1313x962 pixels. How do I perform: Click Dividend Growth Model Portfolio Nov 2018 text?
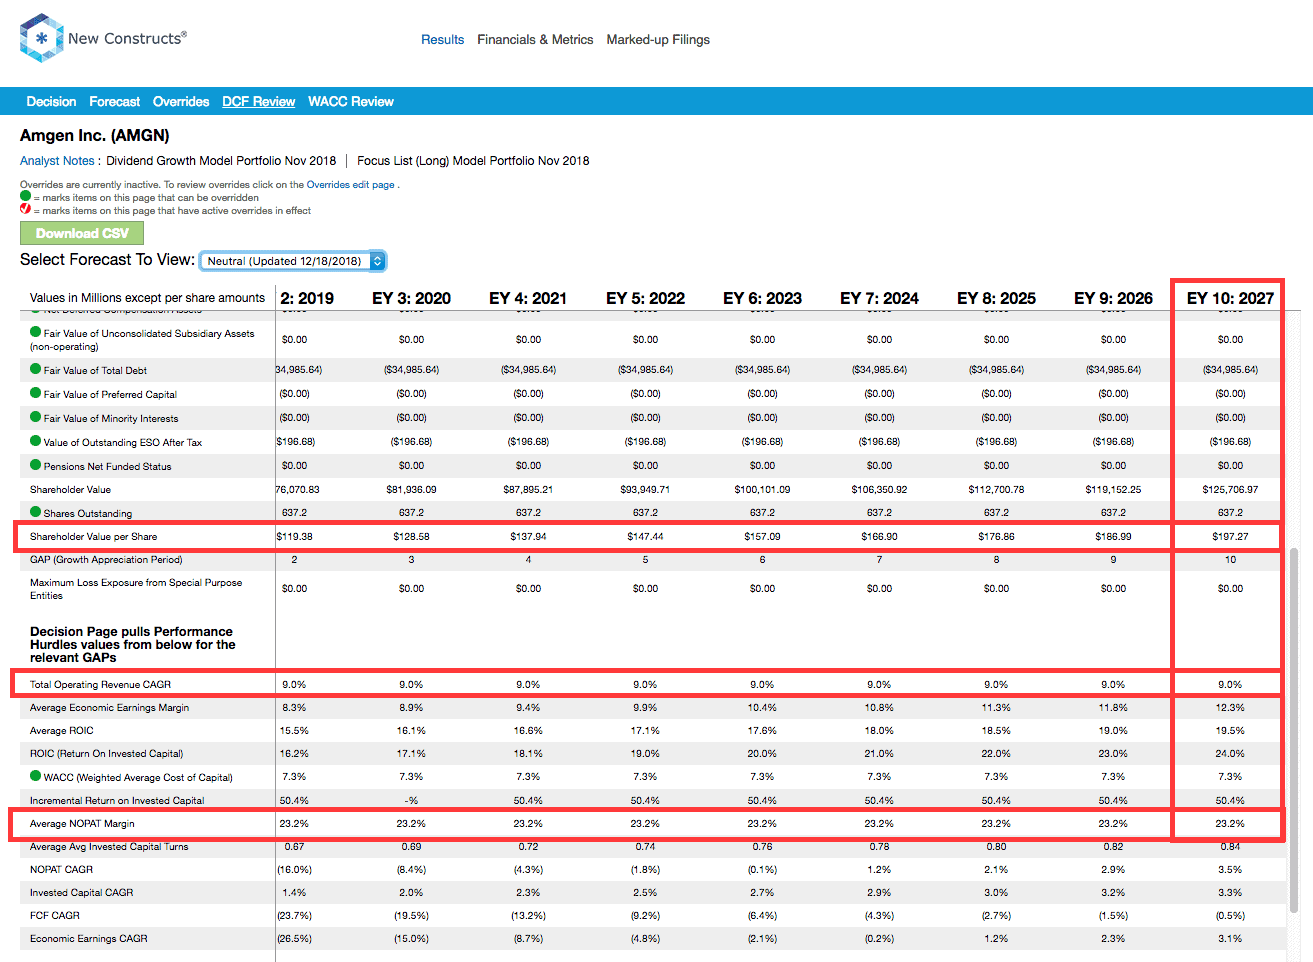221,160
